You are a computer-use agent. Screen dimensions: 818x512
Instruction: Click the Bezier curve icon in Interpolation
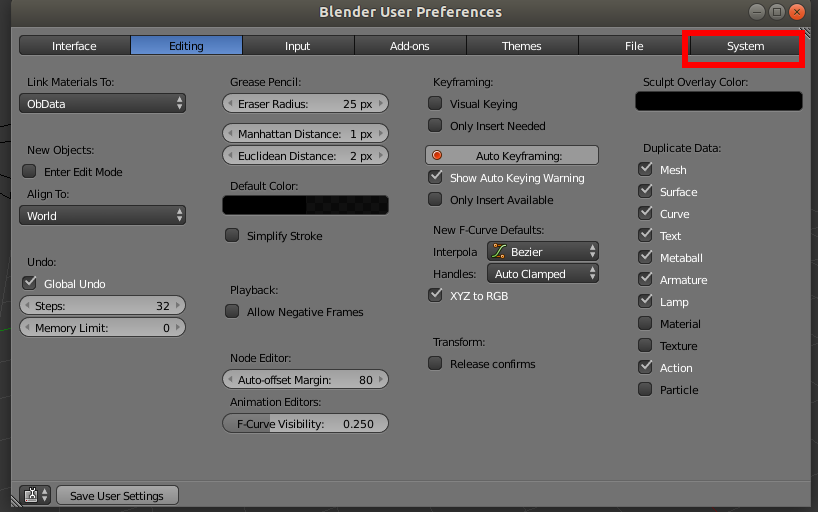pos(499,252)
